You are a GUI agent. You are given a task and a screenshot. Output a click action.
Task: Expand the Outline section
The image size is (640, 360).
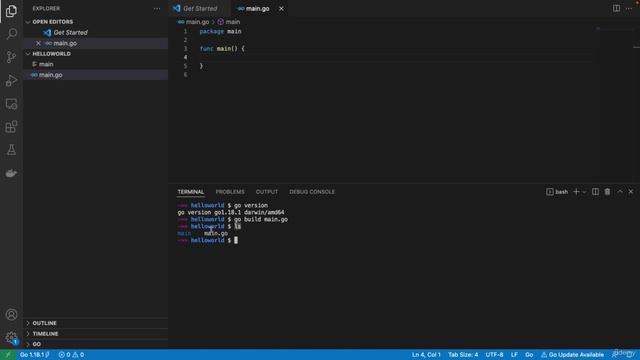click(x=44, y=323)
